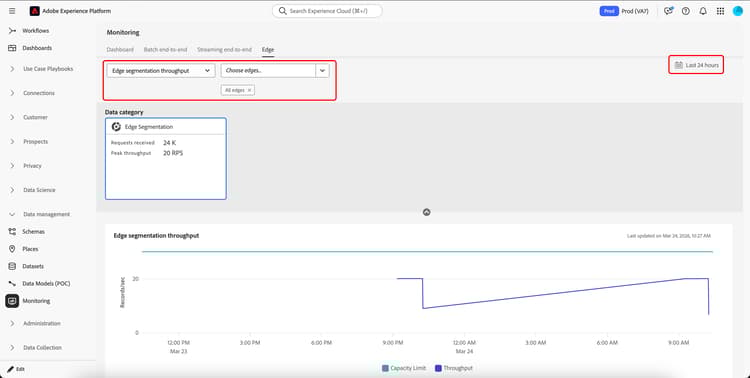The width and height of the screenshot is (750, 378).
Task: Expand the Customer section
Action: pyautogui.click(x=12, y=117)
